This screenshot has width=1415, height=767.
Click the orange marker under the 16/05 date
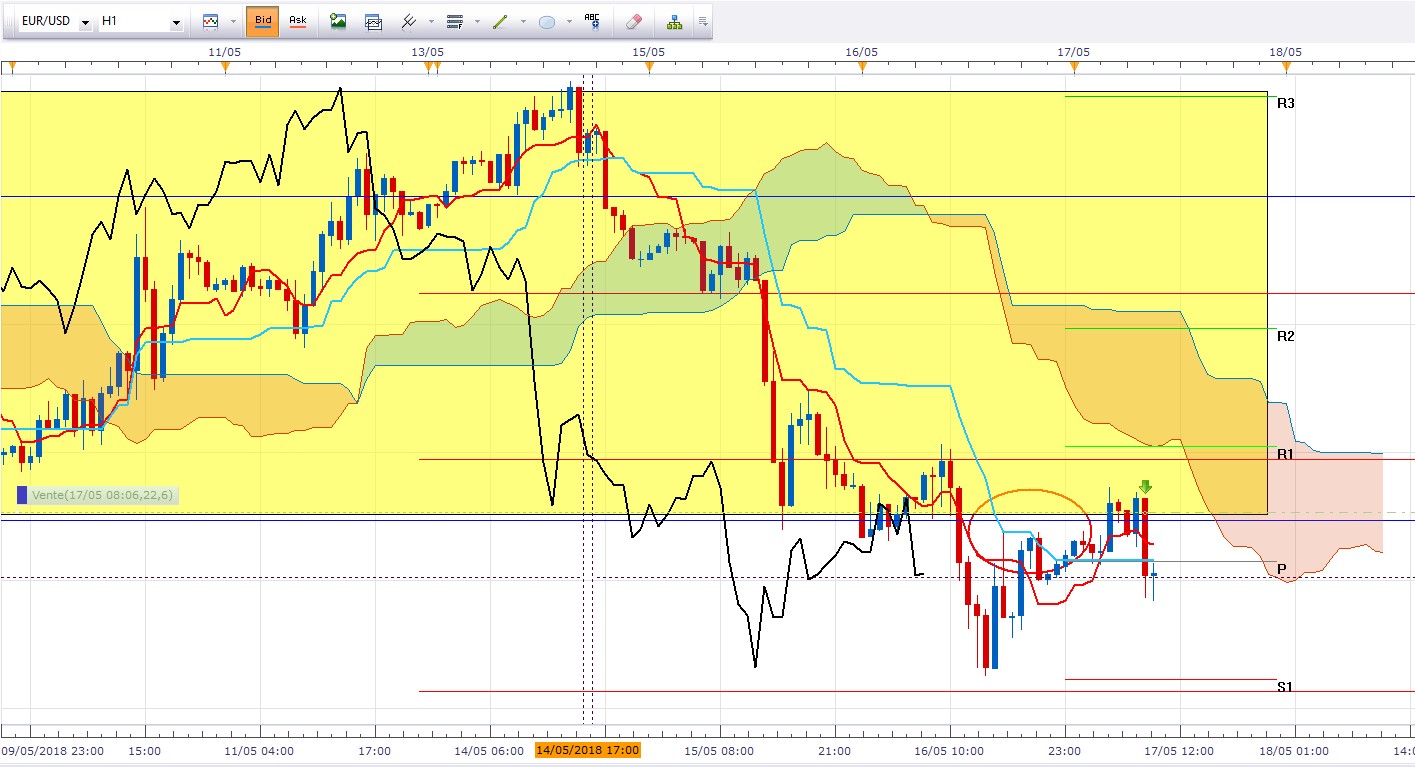coord(862,67)
